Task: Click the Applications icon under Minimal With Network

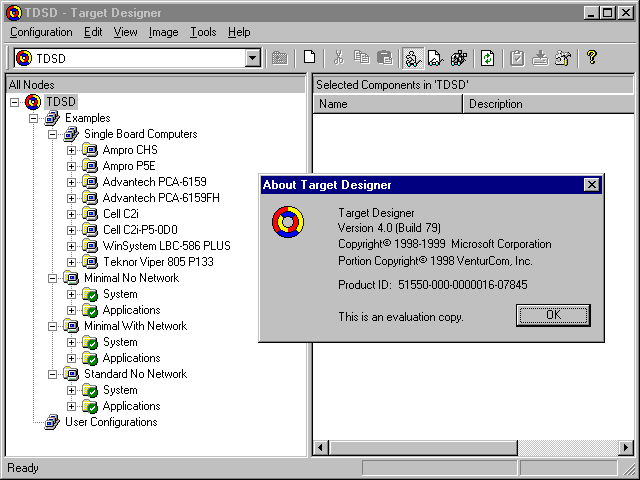Action: click(x=90, y=358)
